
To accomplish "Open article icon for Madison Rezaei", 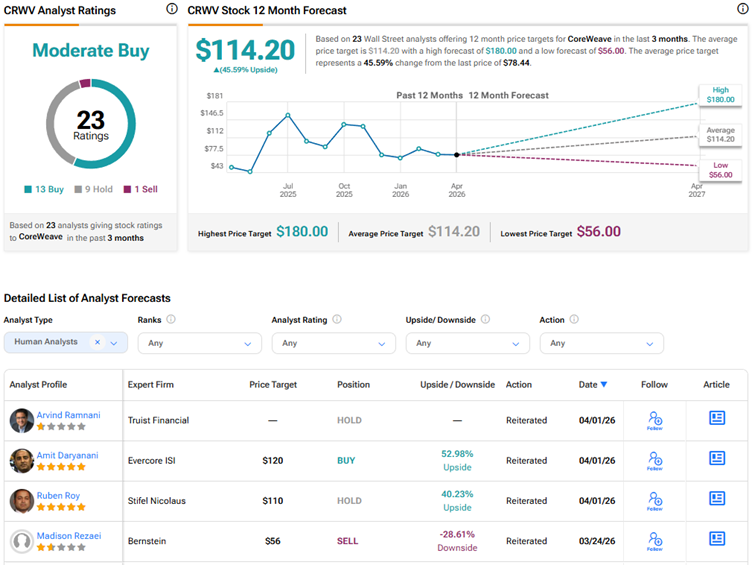I will tap(717, 538).
